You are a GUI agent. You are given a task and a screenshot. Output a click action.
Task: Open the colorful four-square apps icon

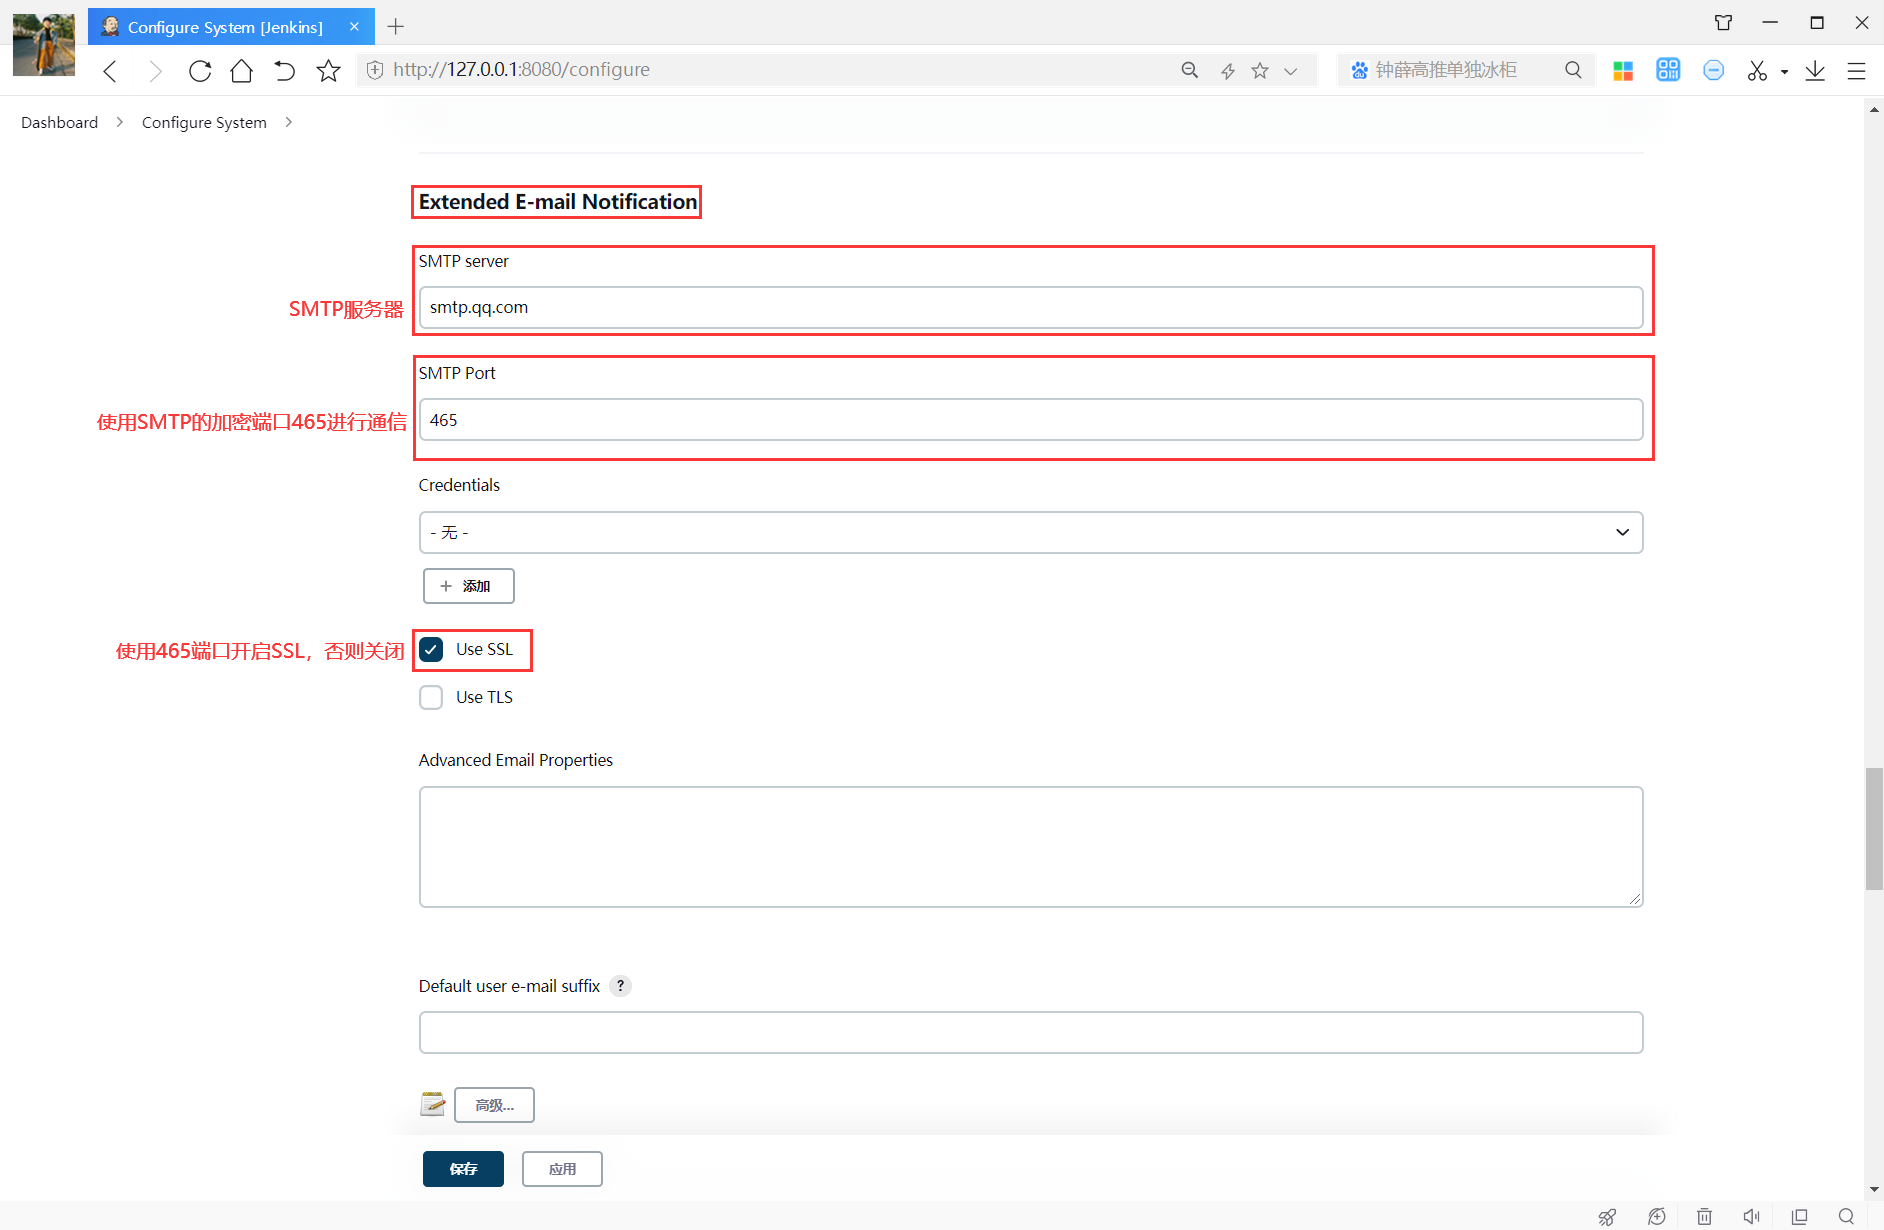coord(1623,70)
